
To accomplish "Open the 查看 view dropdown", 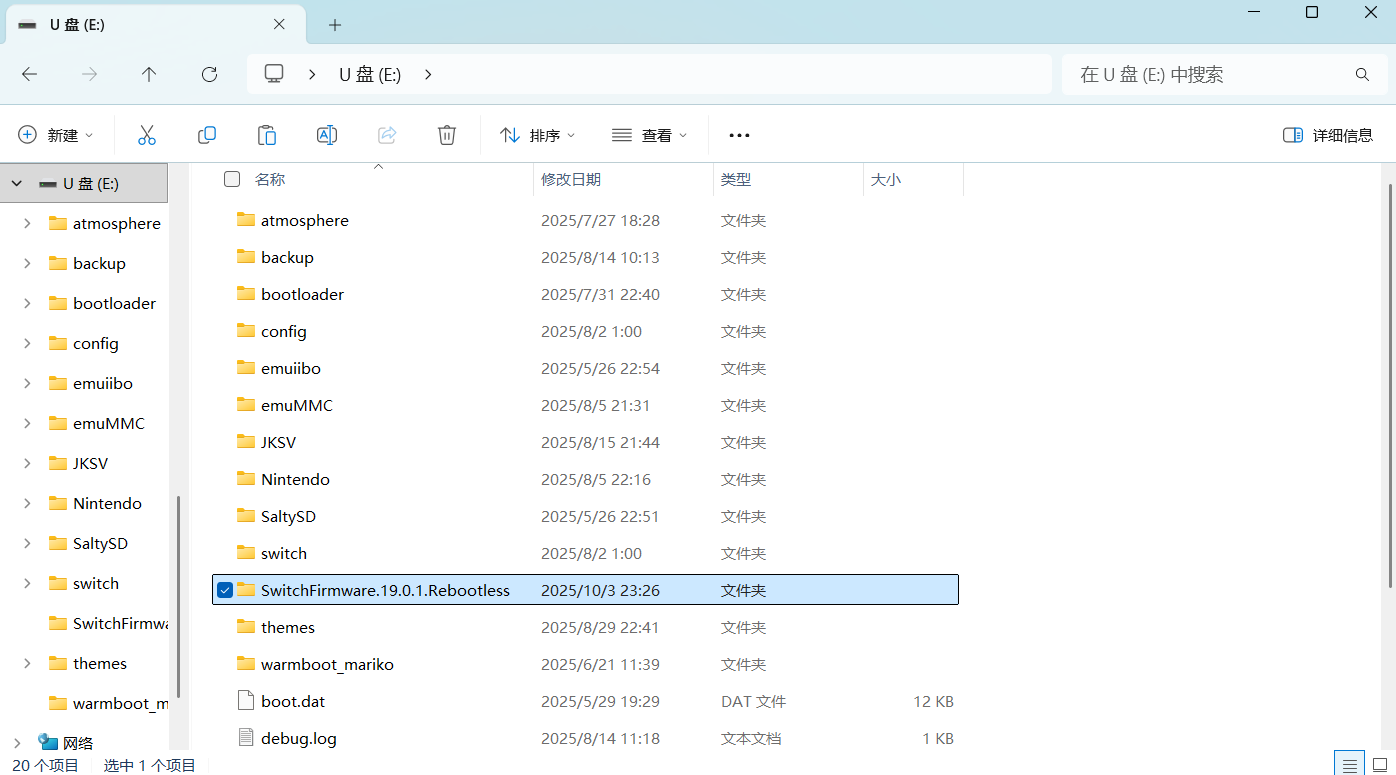I will click(650, 135).
